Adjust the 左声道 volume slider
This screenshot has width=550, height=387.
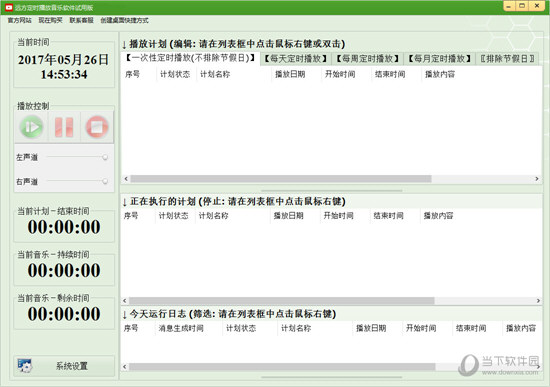click(105, 157)
